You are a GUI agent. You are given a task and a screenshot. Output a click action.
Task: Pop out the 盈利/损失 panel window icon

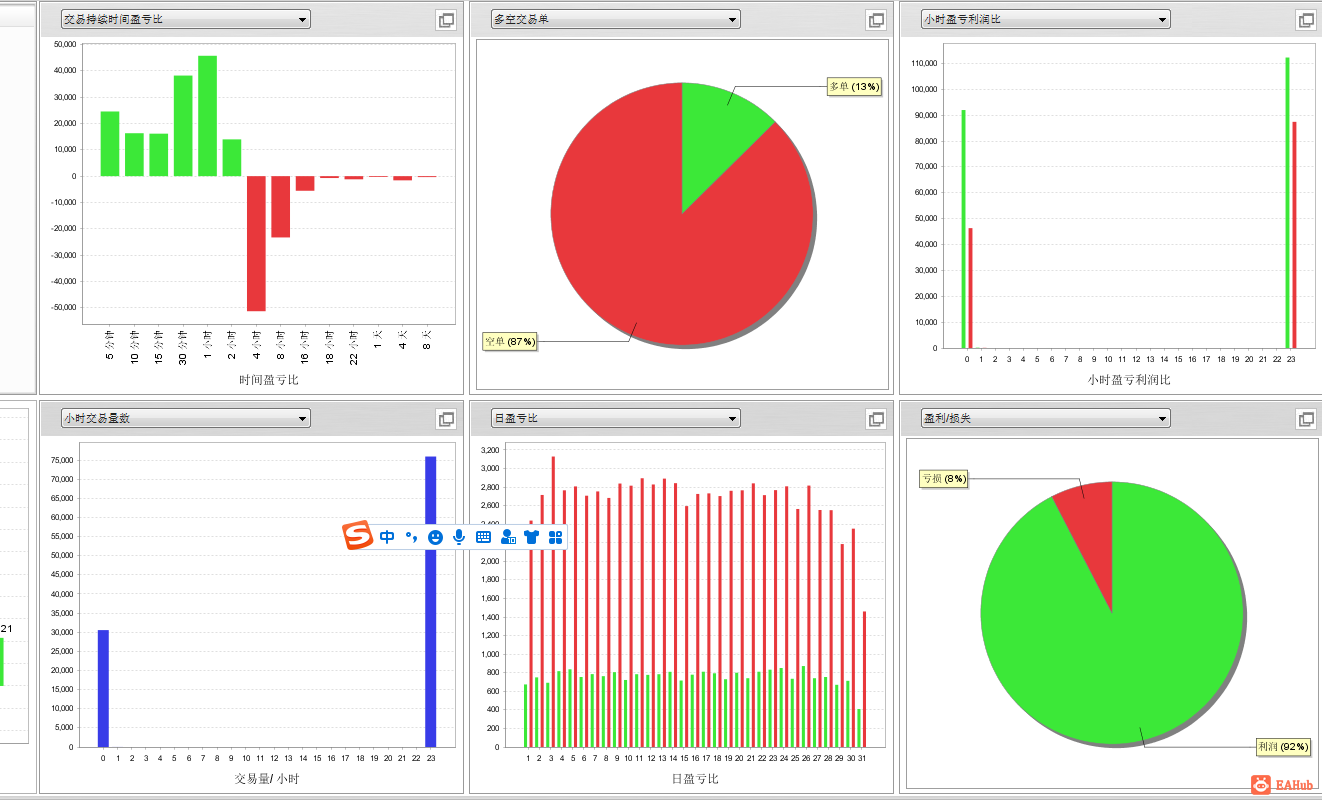1306,419
